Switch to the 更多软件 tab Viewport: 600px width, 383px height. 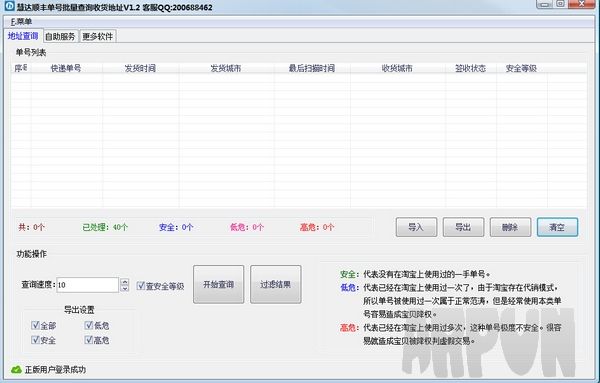pos(98,36)
